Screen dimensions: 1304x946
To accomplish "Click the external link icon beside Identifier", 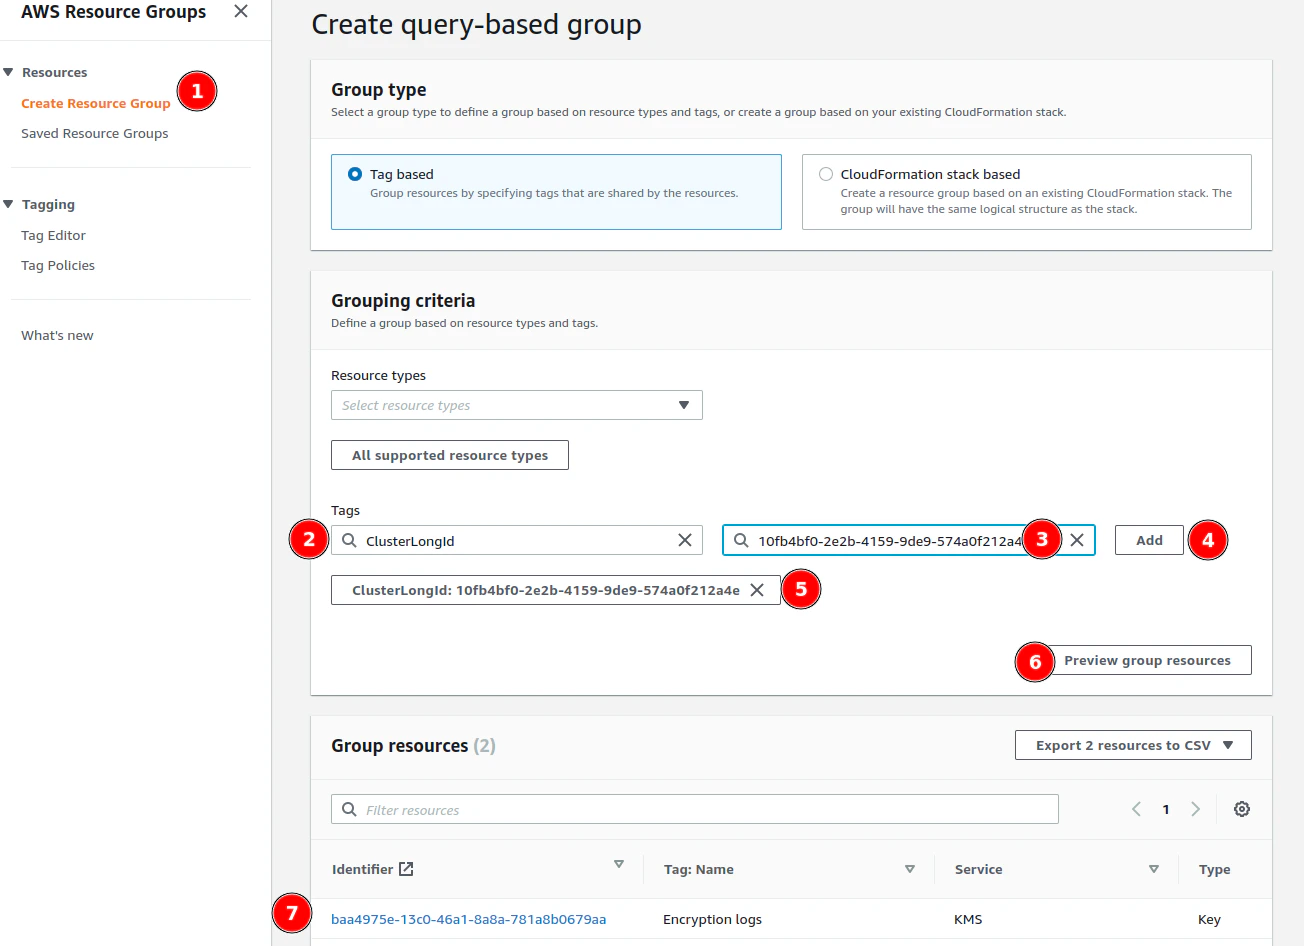I will 404,868.
